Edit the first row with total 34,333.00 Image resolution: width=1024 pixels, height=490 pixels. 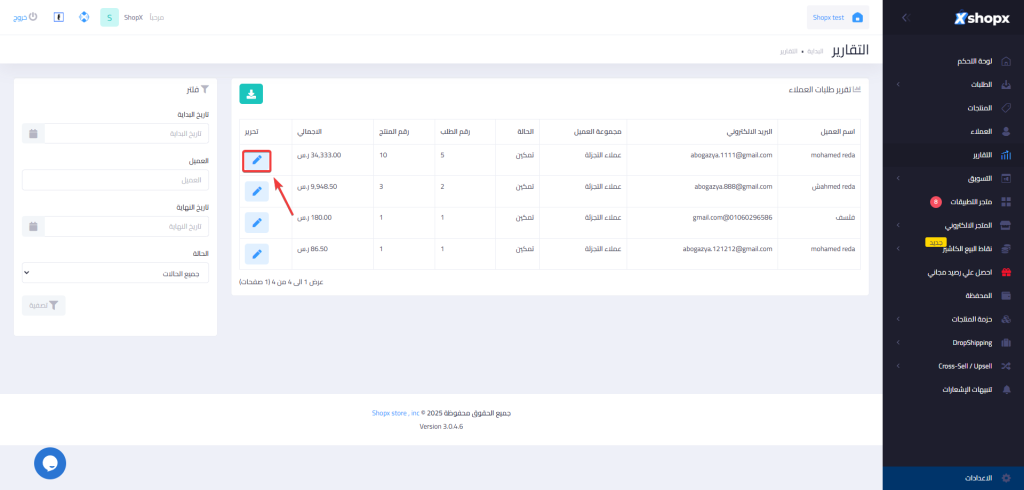[x=256, y=160]
